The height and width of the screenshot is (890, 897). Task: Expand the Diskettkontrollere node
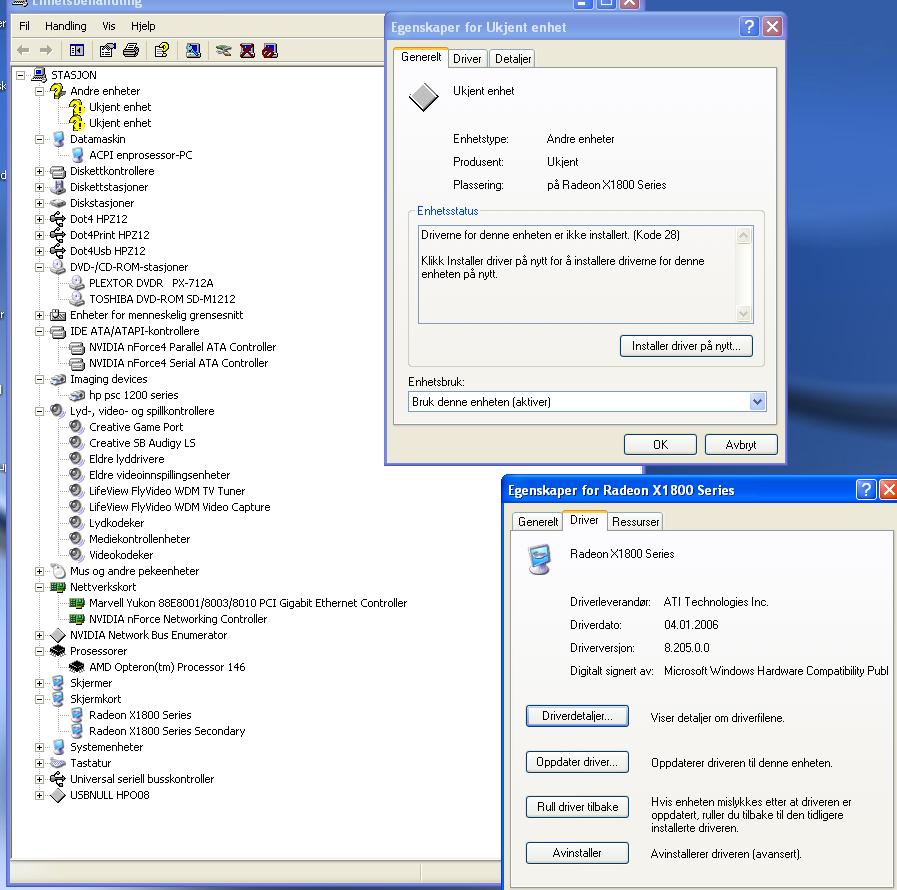[40, 171]
